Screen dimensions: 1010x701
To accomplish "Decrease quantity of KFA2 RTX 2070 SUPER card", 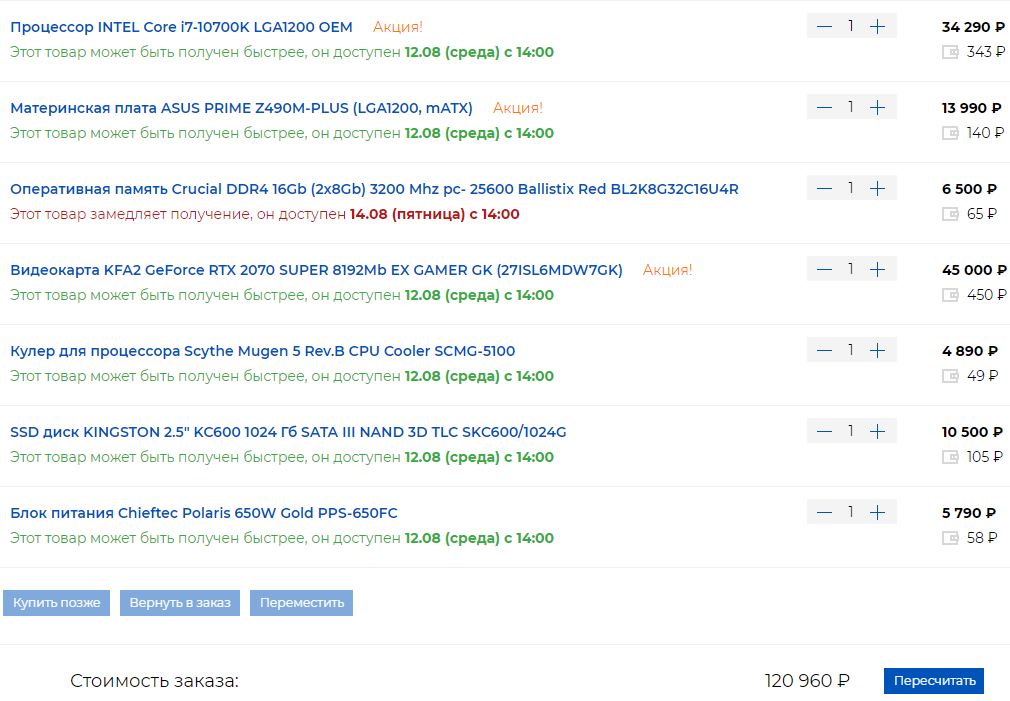I will point(824,269).
